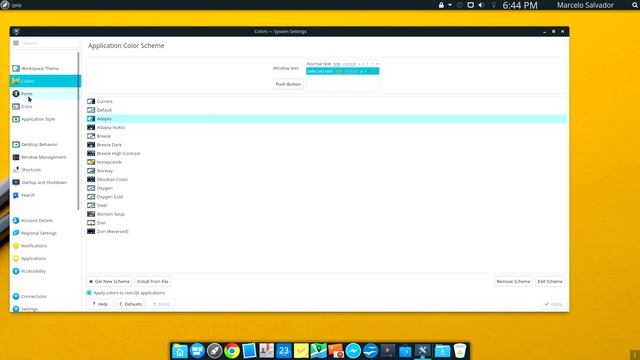
Task: Click the Help button
Action: [x=100, y=304]
